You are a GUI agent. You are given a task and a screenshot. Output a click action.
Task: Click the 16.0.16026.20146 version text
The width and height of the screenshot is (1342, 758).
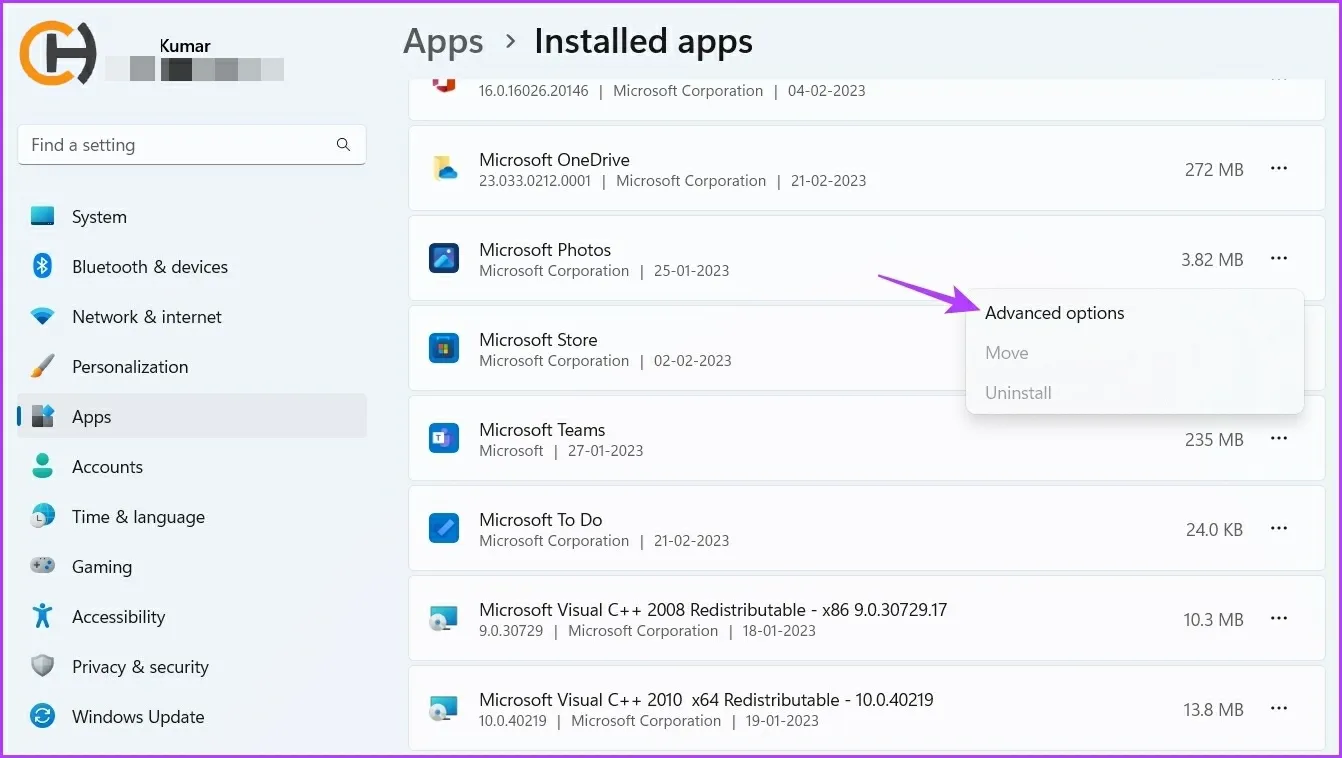pyautogui.click(x=533, y=91)
